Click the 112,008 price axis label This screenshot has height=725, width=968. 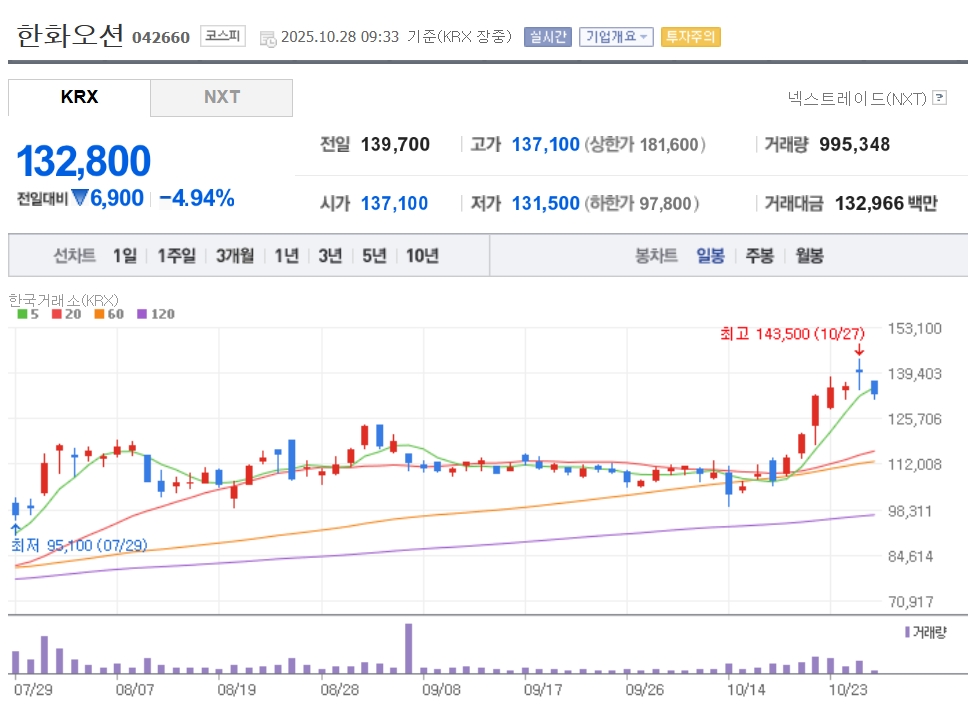[x=914, y=464]
